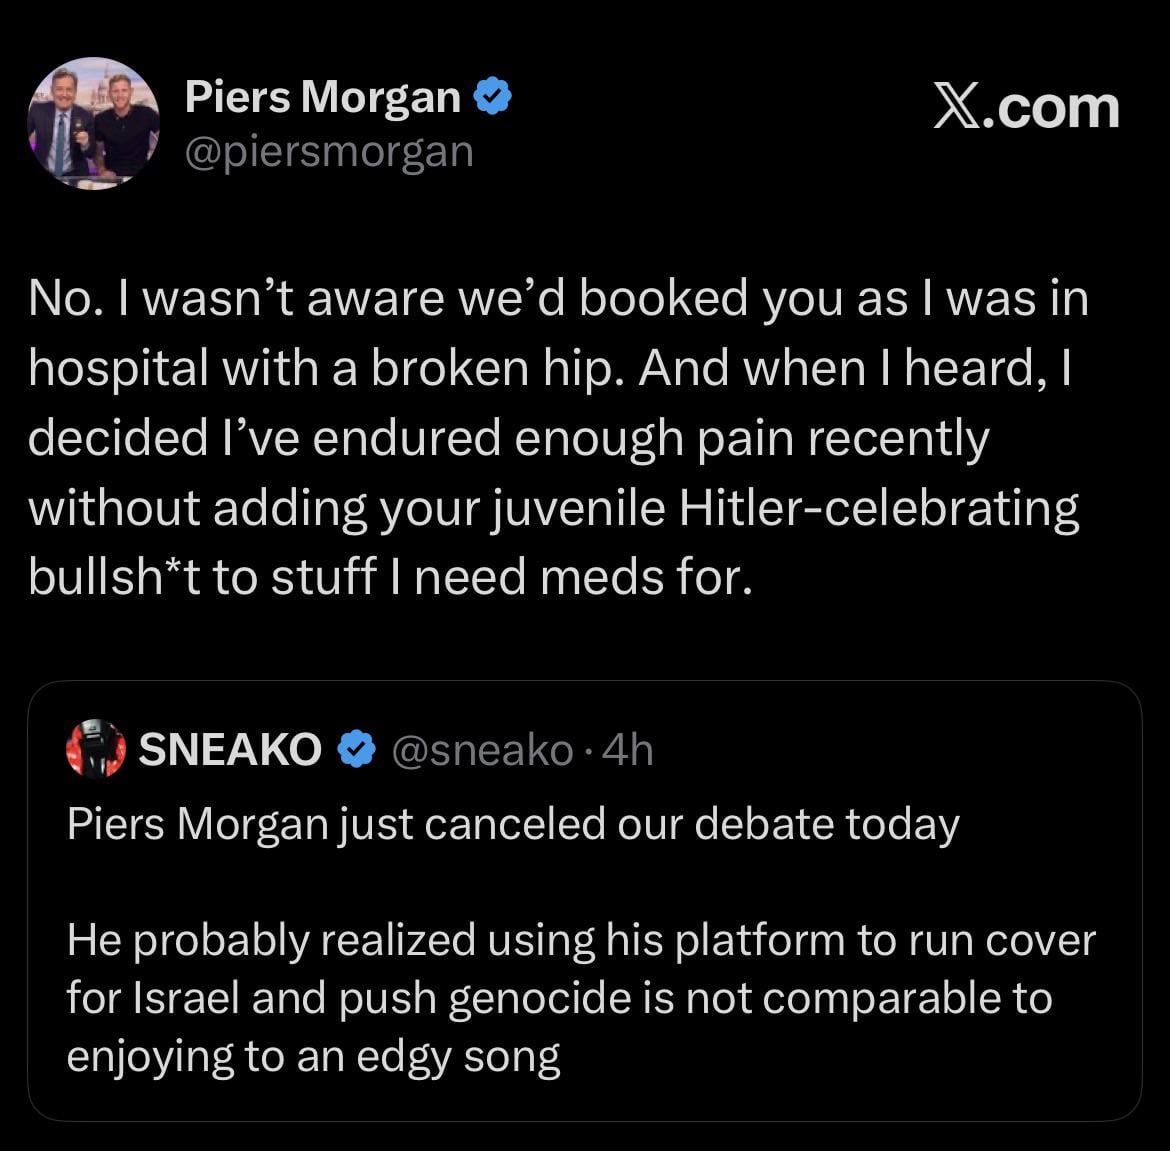This screenshot has width=1170, height=1151.
Task: Click the X logo in the X.com watermark
Action: 957,107
